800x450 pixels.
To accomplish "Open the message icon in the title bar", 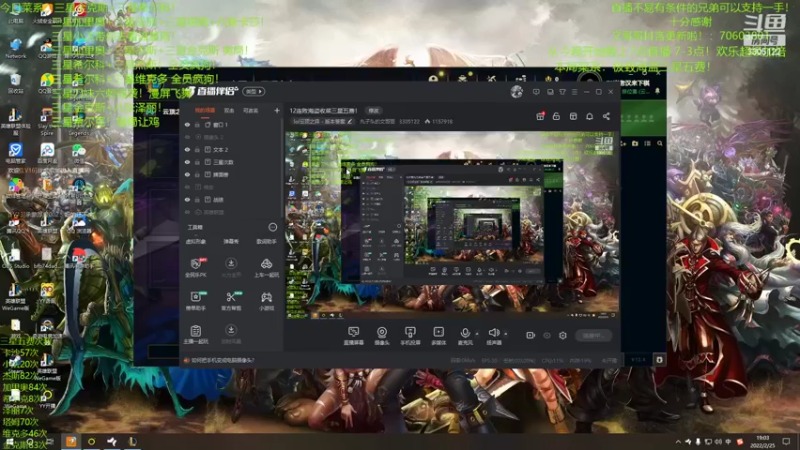I will [536, 92].
